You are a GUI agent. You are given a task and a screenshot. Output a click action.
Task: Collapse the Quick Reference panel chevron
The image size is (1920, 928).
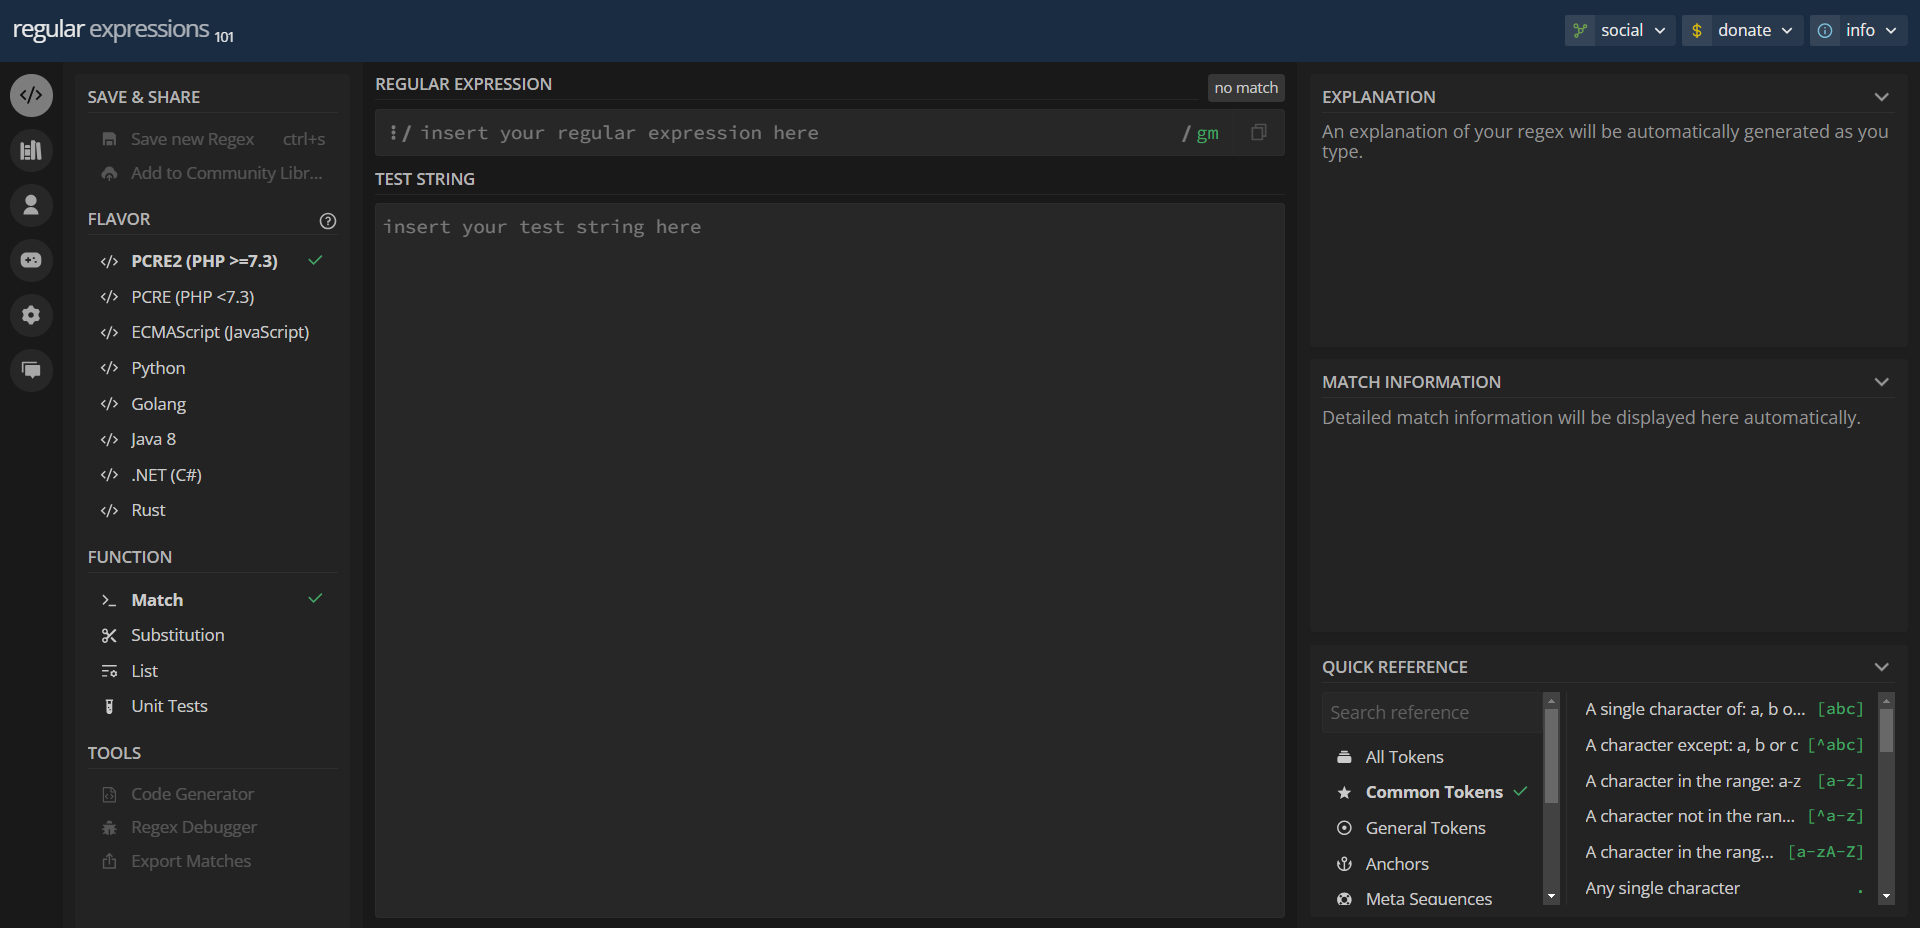click(x=1881, y=667)
